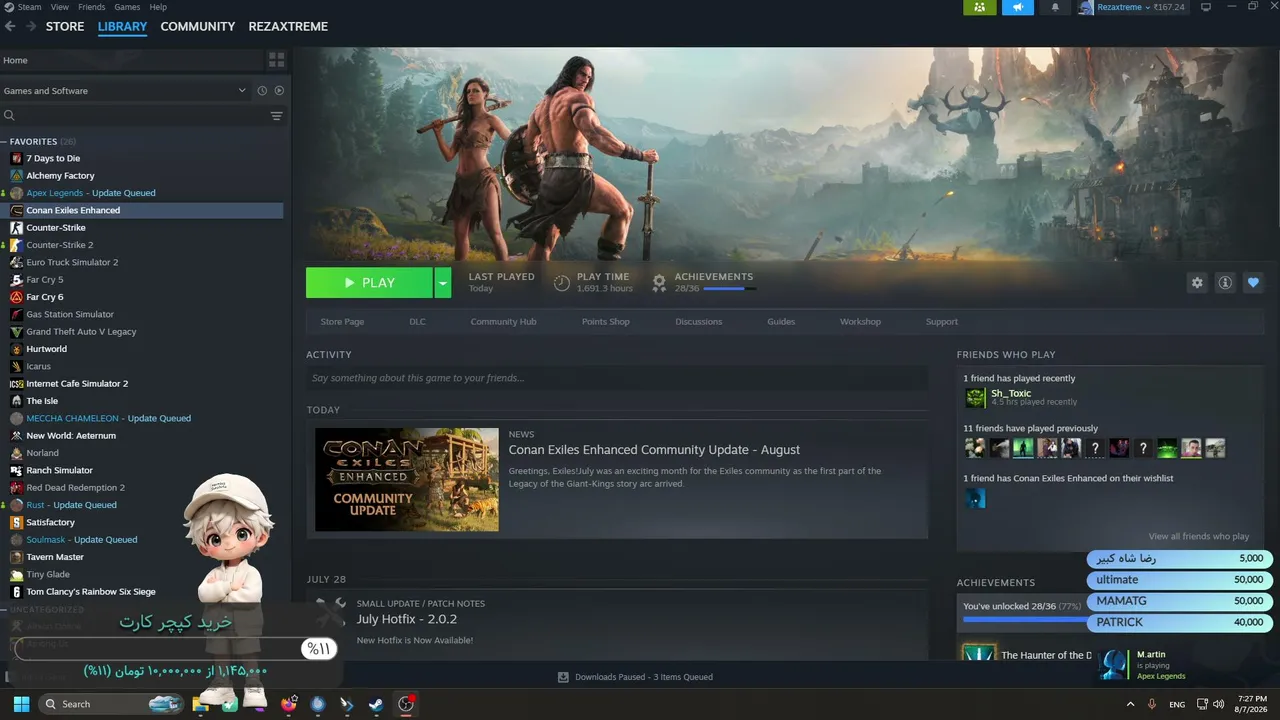Click the microphone tray icon
This screenshot has width=1280, height=720.
point(1152,704)
